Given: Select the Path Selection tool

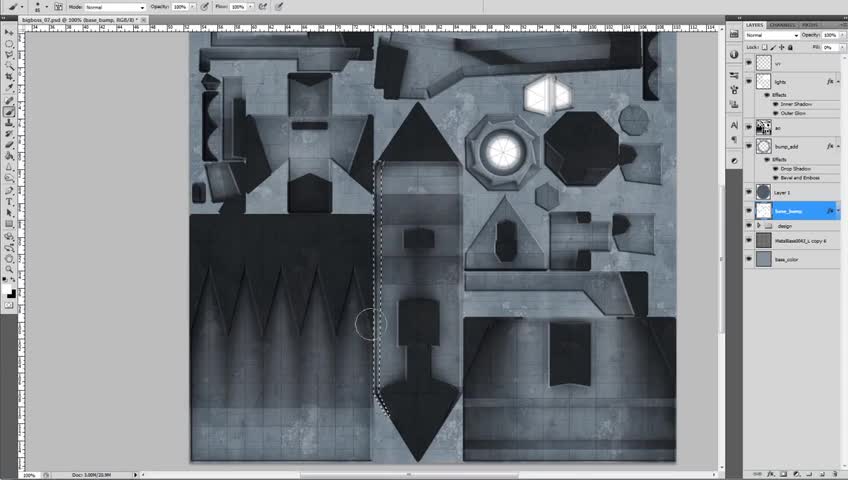Looking at the screenshot, I should pos(9,213).
